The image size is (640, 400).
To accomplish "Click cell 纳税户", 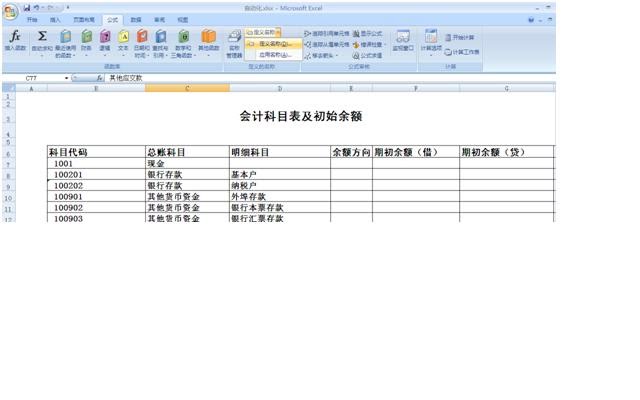I will (x=280, y=186).
